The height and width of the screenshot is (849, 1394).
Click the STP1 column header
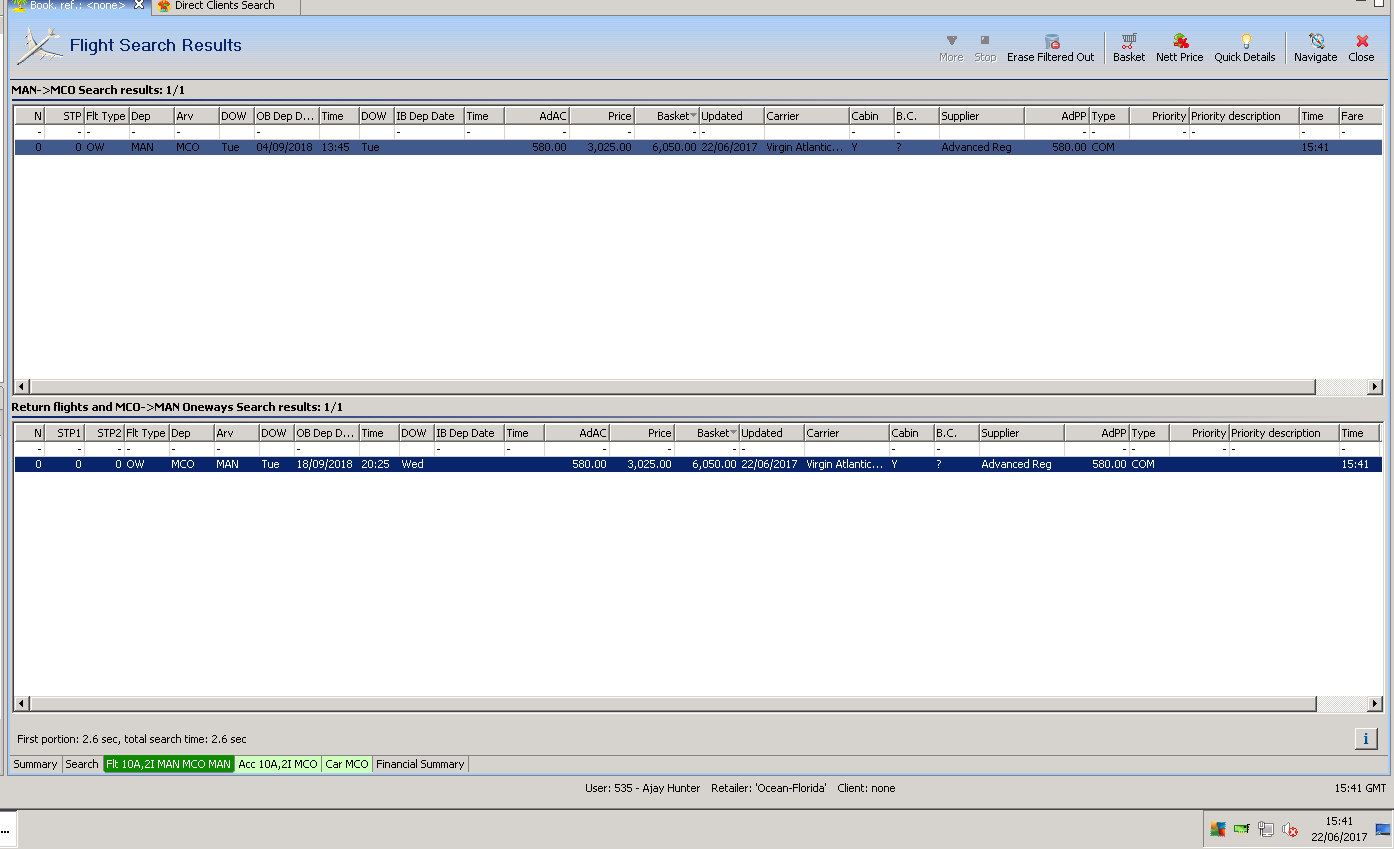click(x=64, y=433)
